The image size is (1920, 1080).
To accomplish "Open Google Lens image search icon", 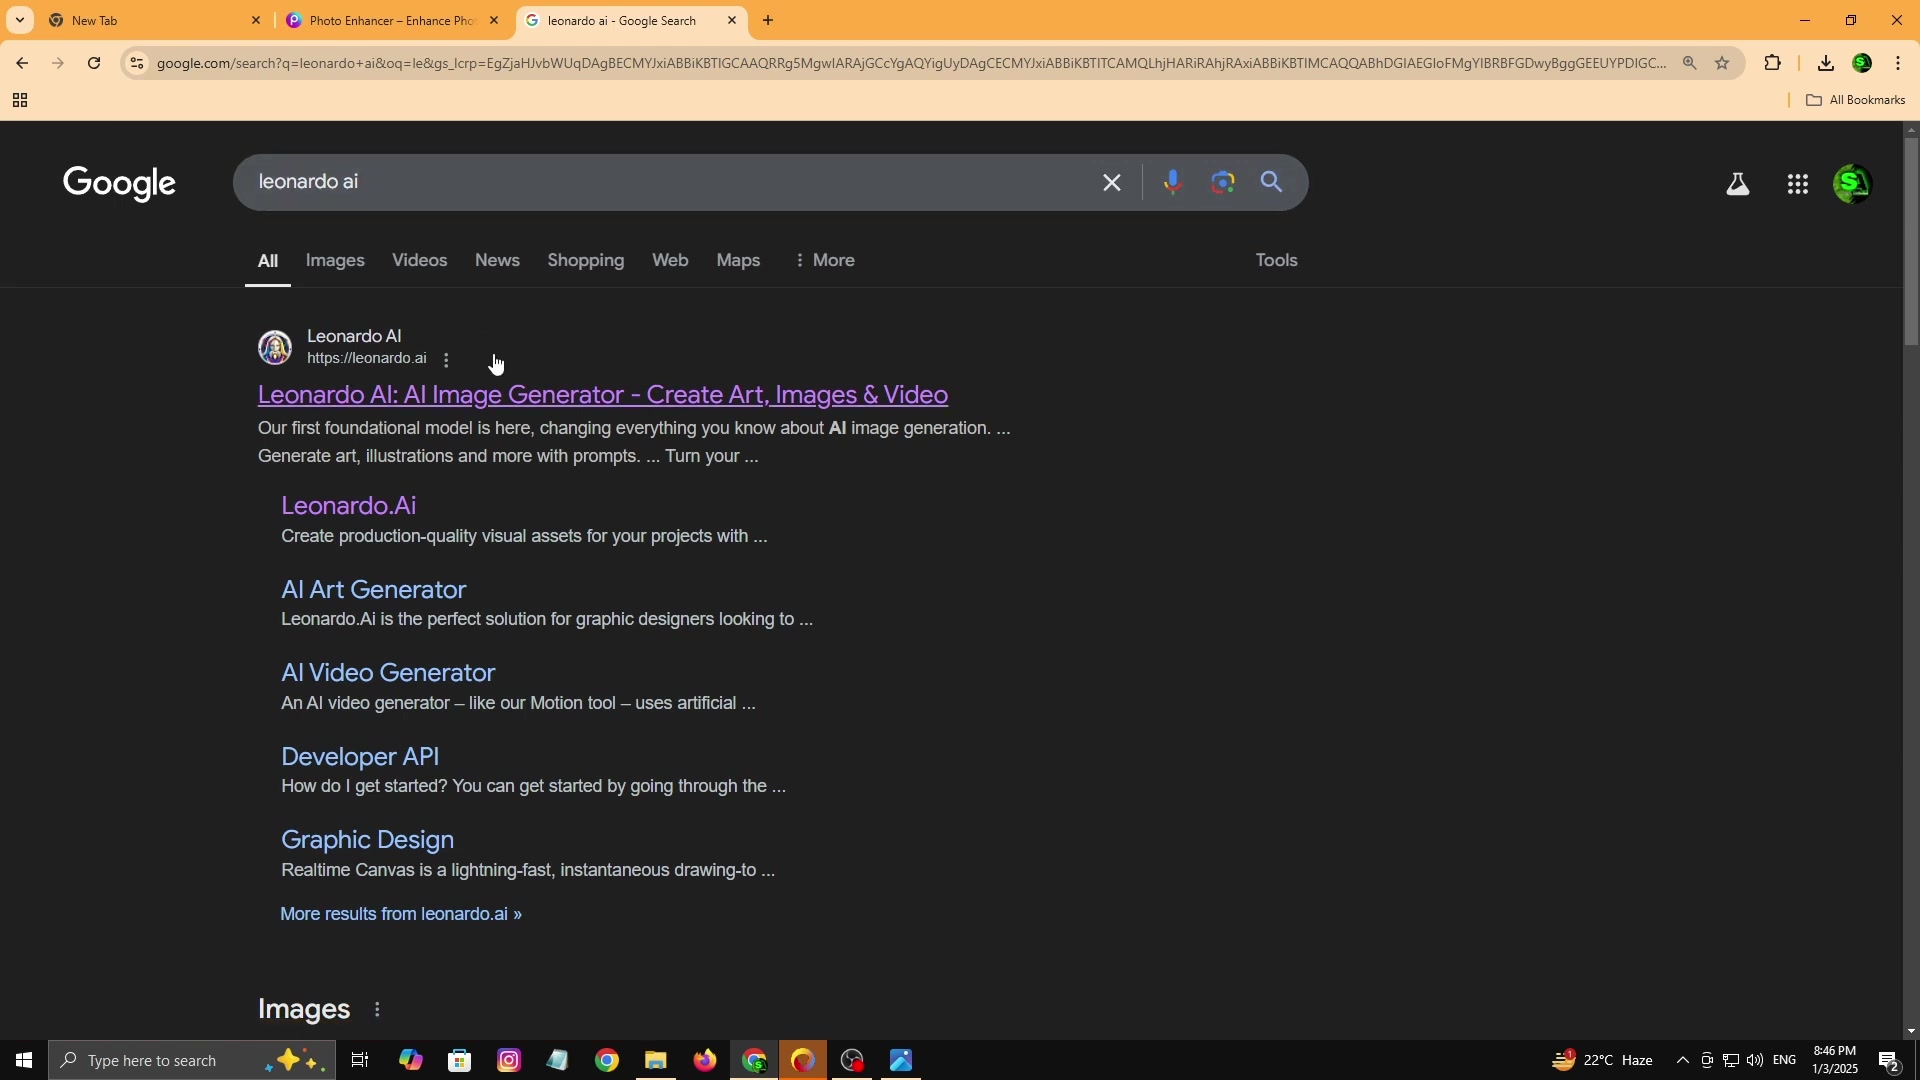I will coord(1223,182).
